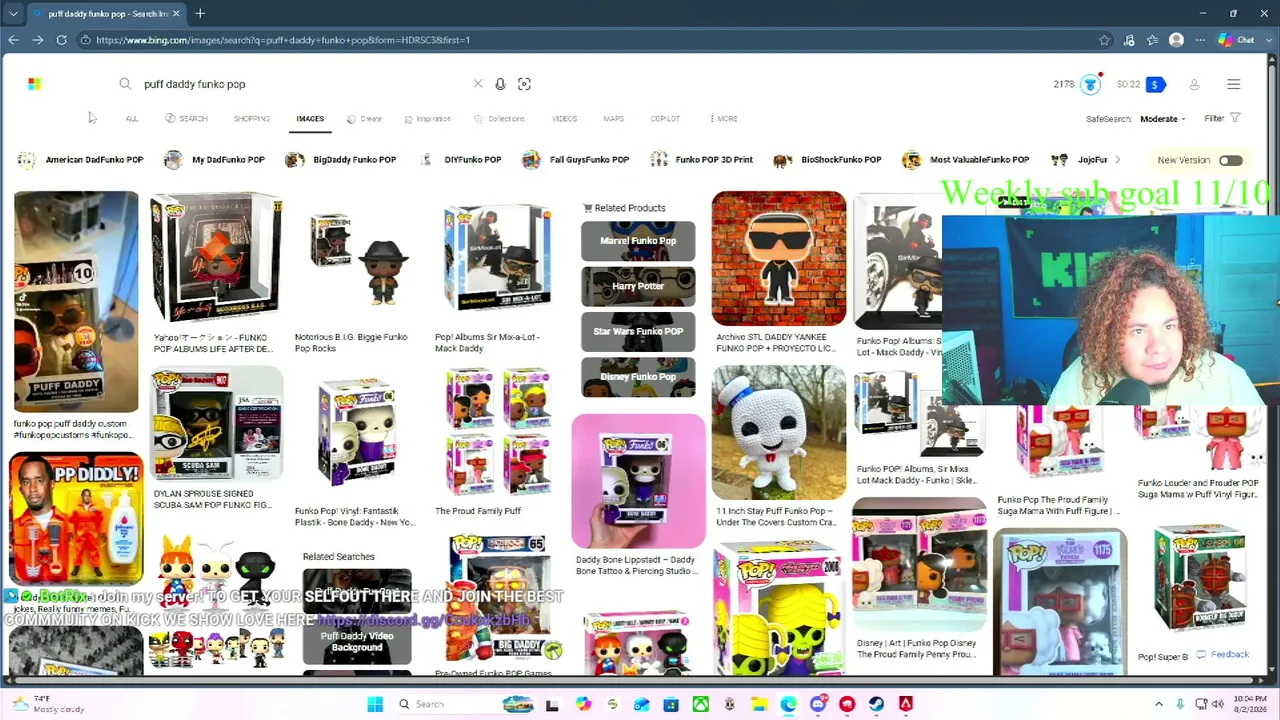Open the blue cashback dollar tag
Image resolution: width=1280 pixels, height=720 pixels.
point(1155,84)
